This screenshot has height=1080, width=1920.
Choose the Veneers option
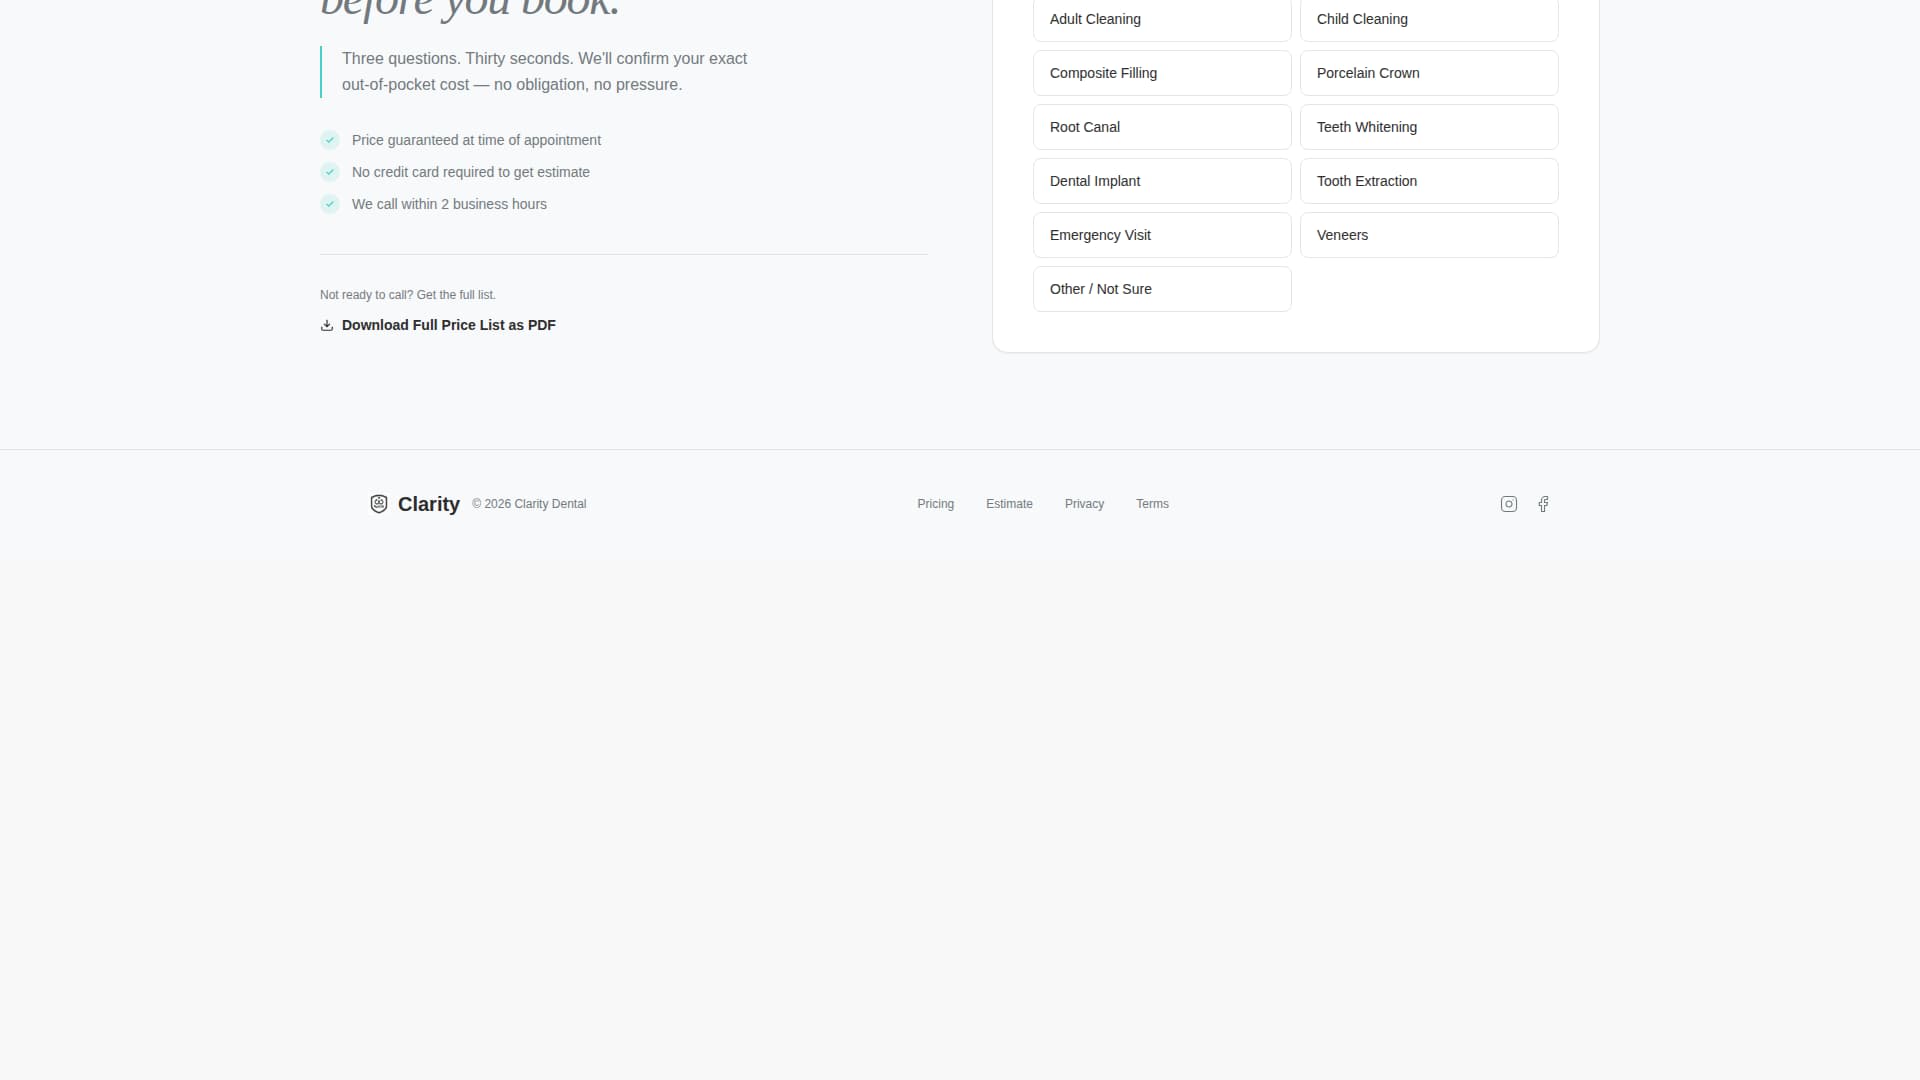click(1429, 235)
